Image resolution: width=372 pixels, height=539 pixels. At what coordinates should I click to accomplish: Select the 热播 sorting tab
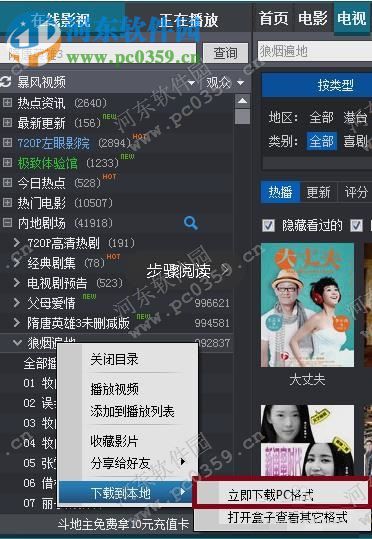pyautogui.click(x=280, y=192)
